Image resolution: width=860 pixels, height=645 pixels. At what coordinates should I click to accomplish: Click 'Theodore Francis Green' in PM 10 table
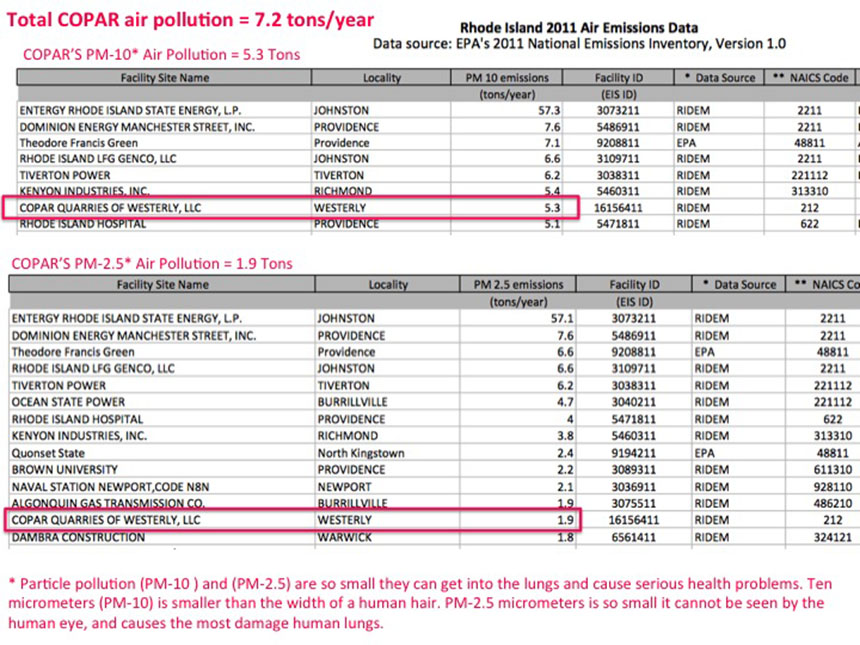pos(78,143)
